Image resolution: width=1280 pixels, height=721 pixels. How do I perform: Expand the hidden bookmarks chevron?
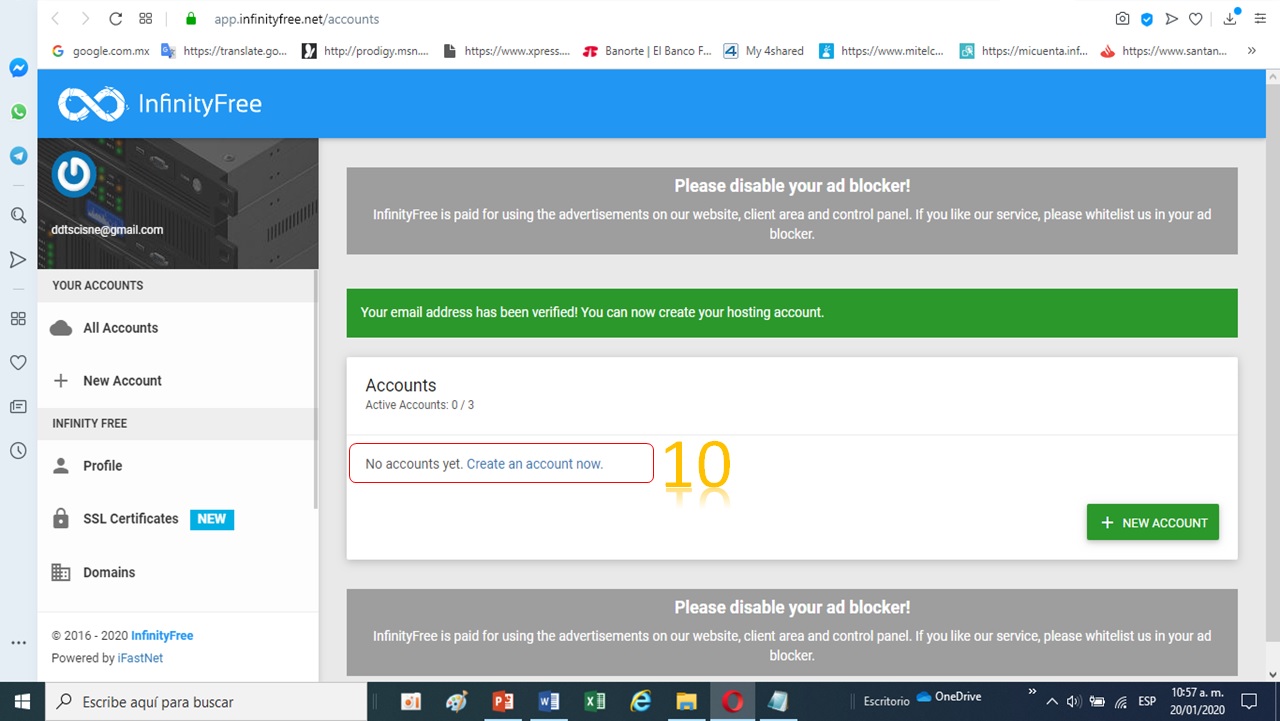(x=1251, y=51)
